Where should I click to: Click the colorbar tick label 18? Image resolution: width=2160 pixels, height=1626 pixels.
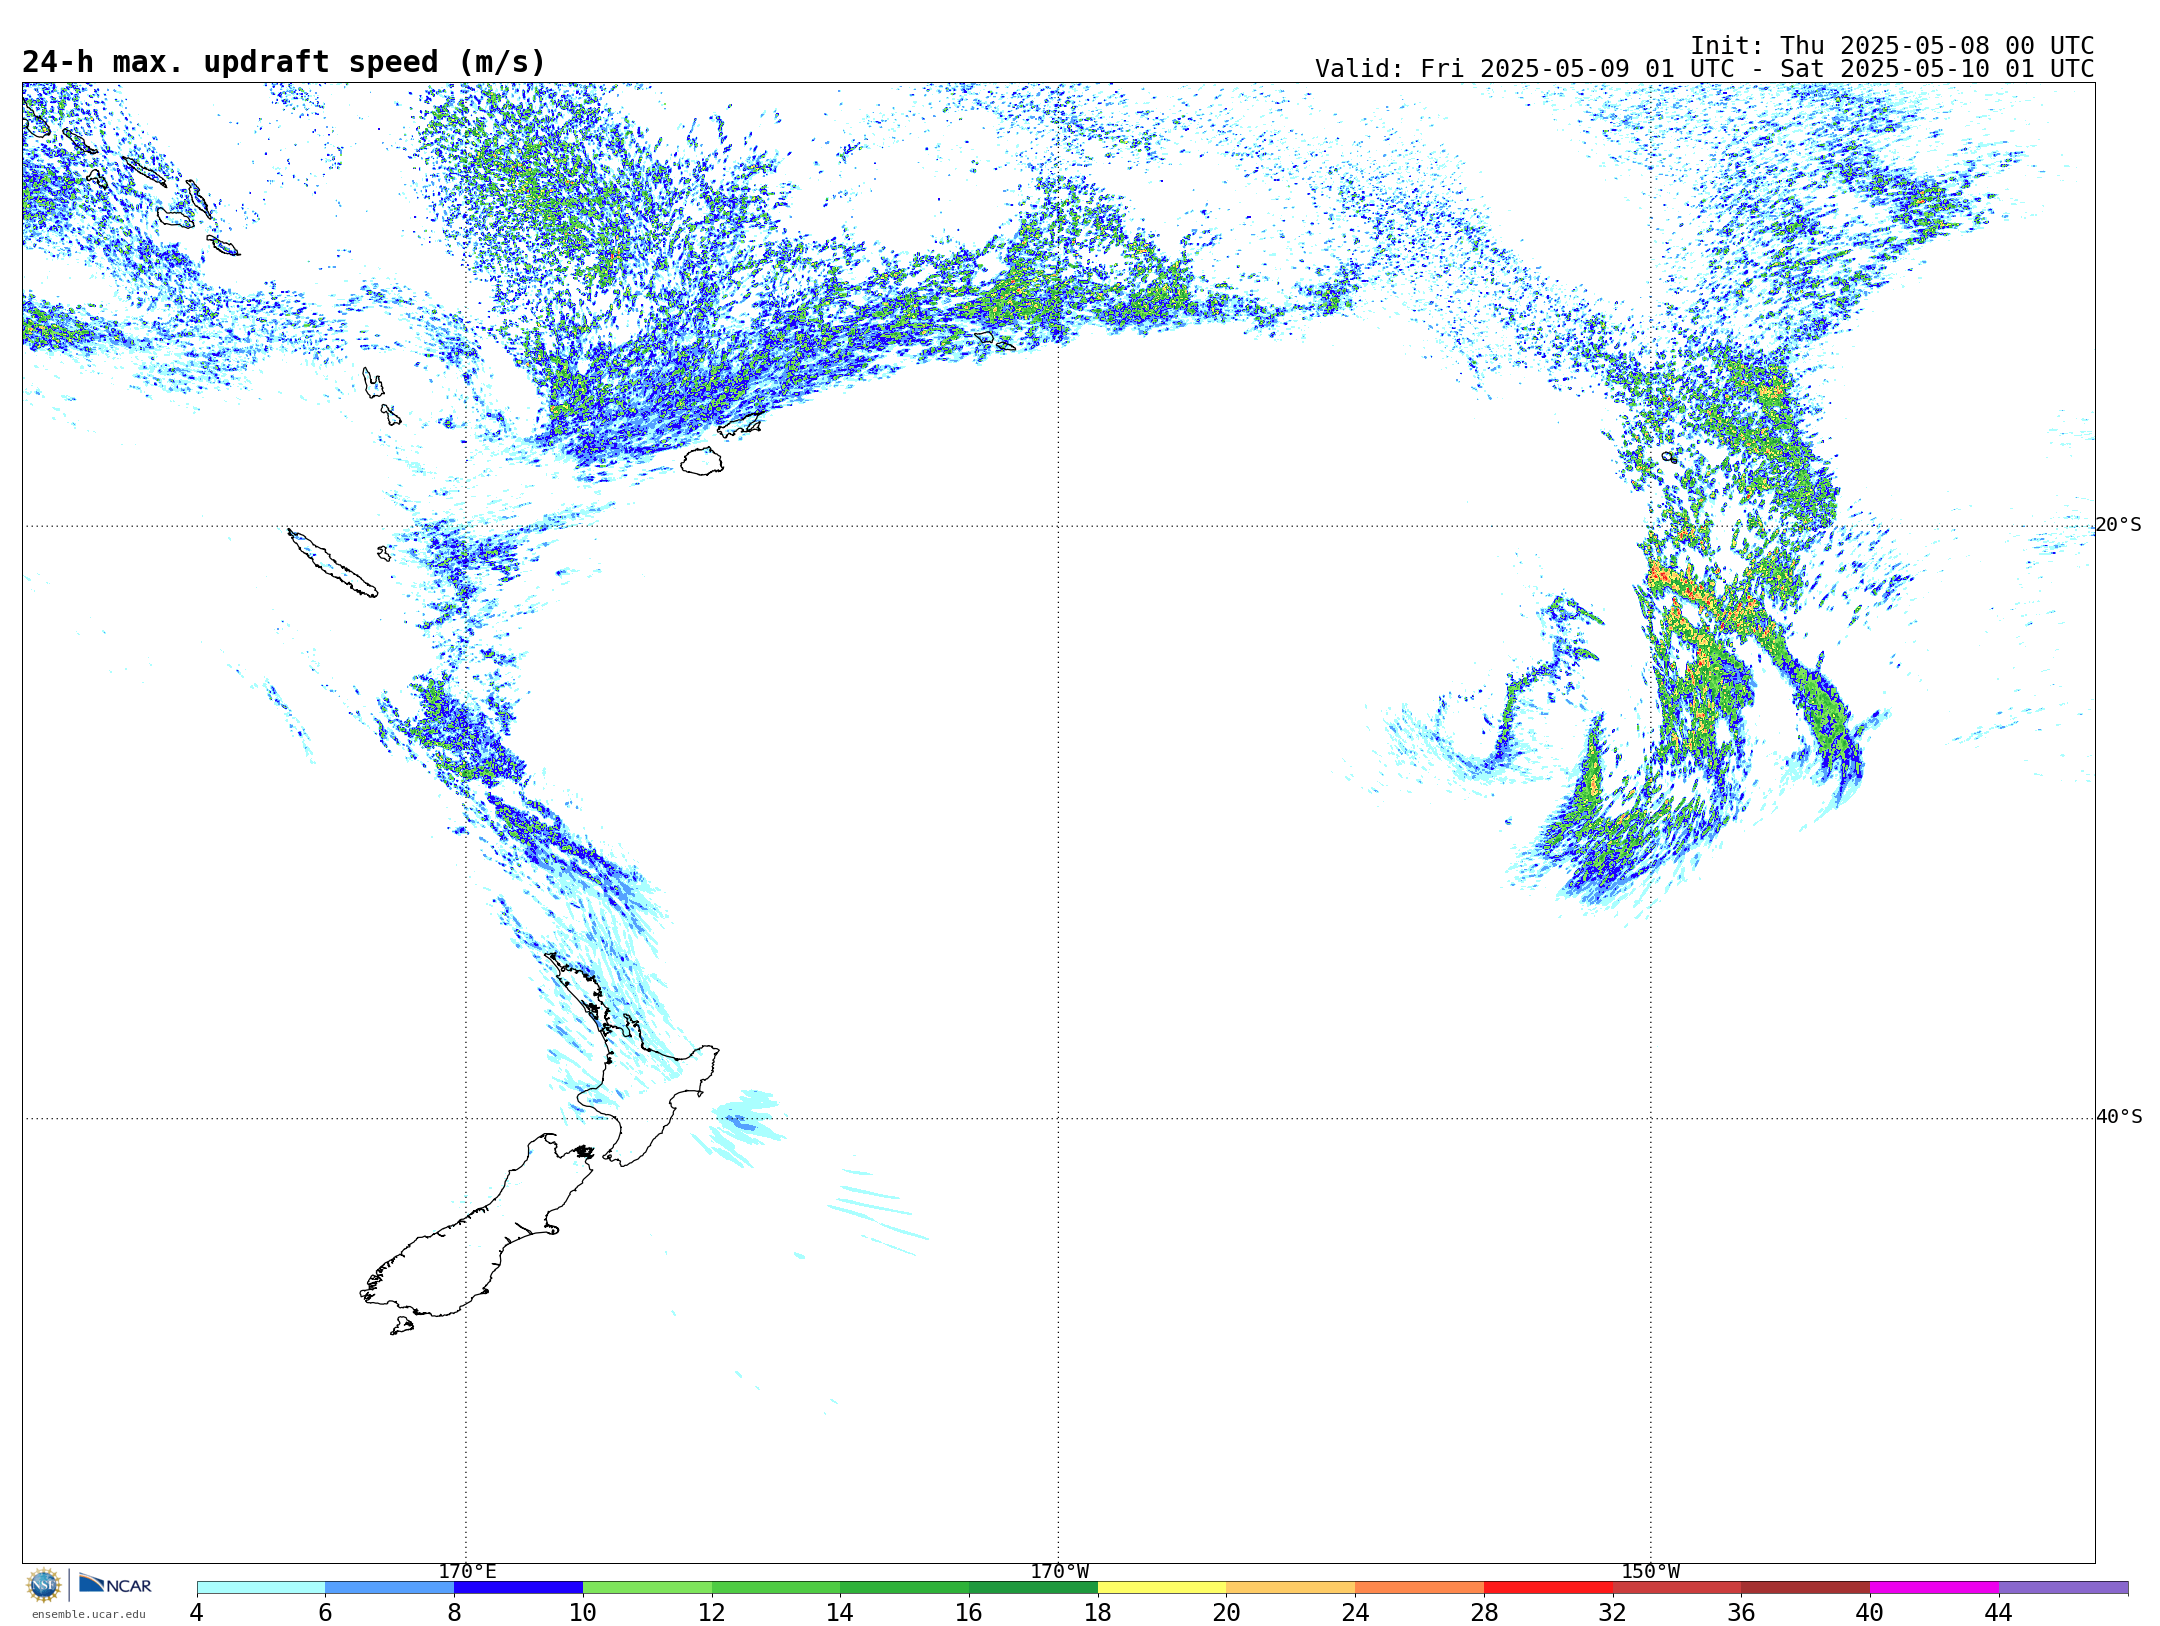click(1098, 1613)
